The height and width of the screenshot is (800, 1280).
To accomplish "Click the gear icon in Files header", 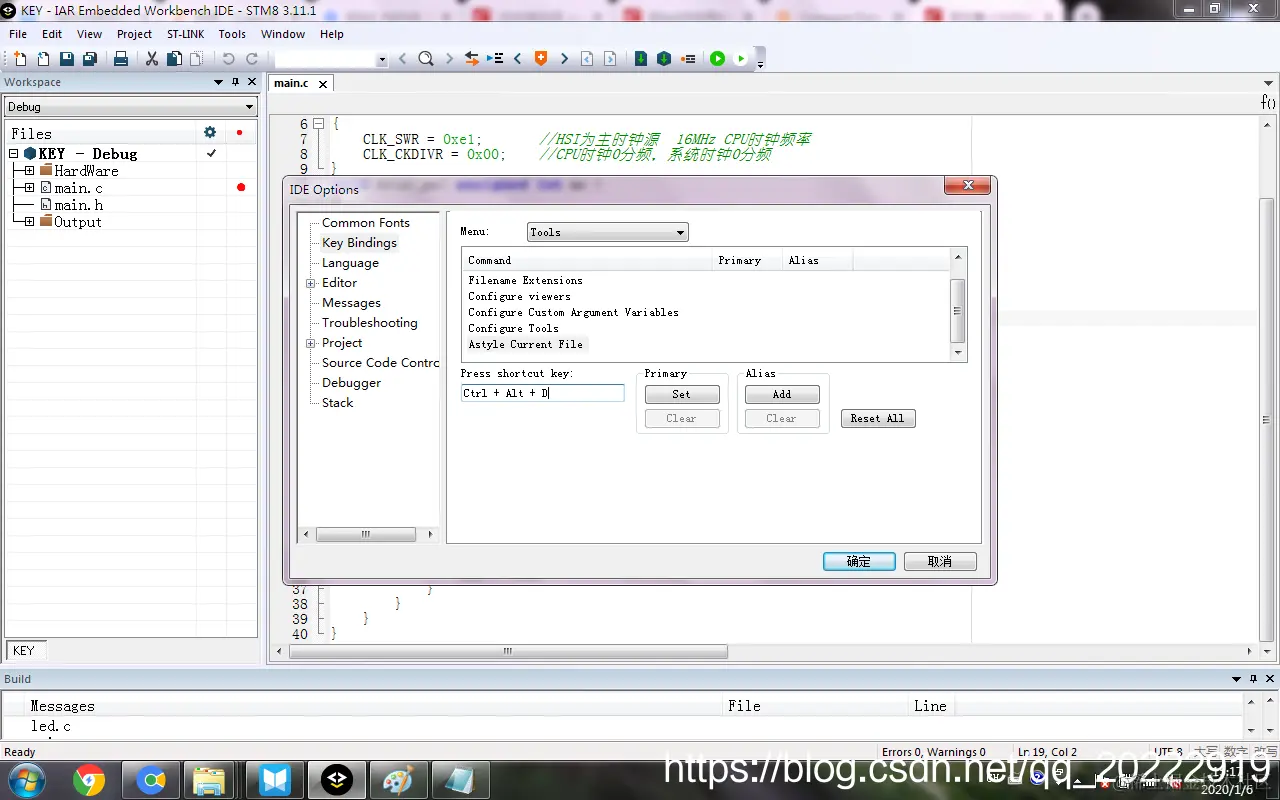I will (x=210, y=132).
